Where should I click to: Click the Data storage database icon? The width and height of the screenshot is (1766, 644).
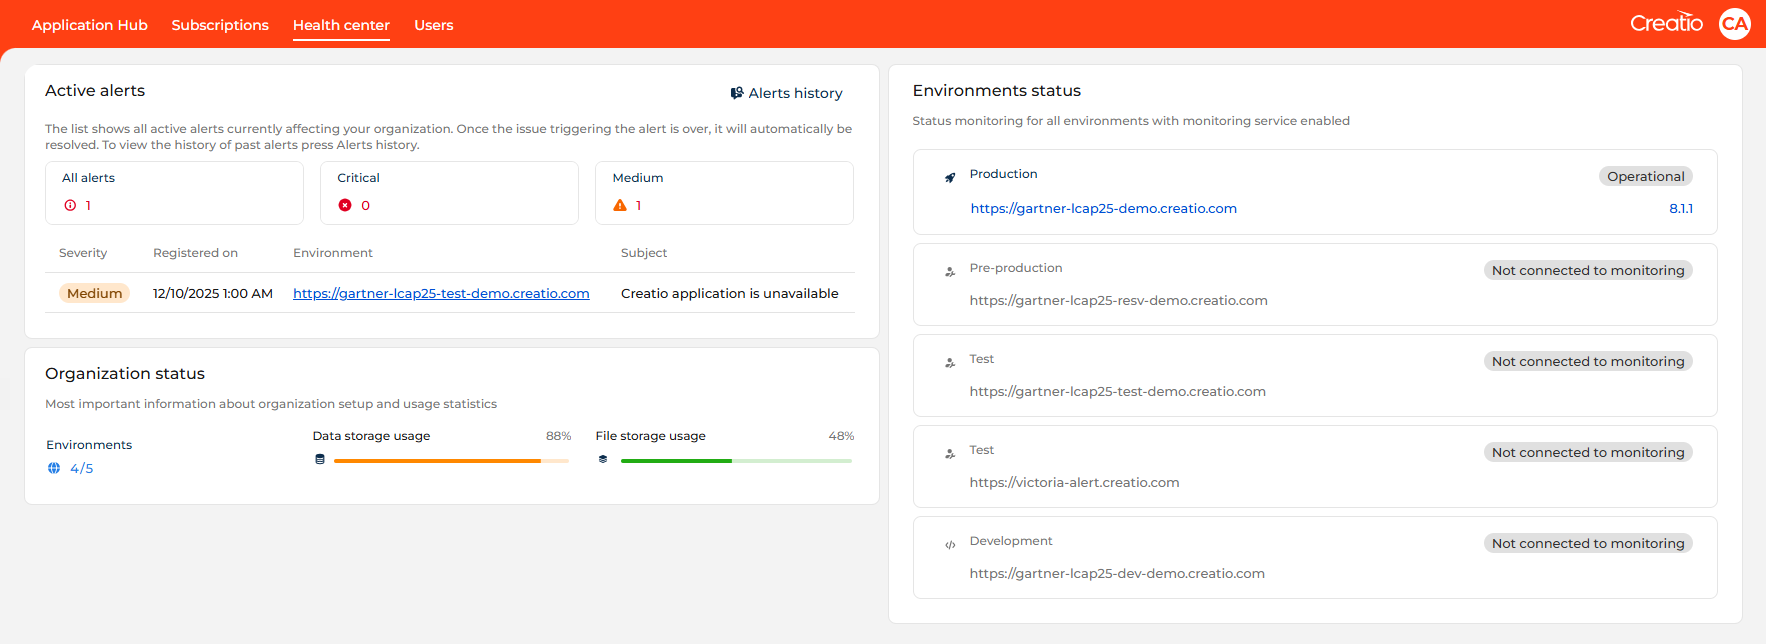point(320,460)
